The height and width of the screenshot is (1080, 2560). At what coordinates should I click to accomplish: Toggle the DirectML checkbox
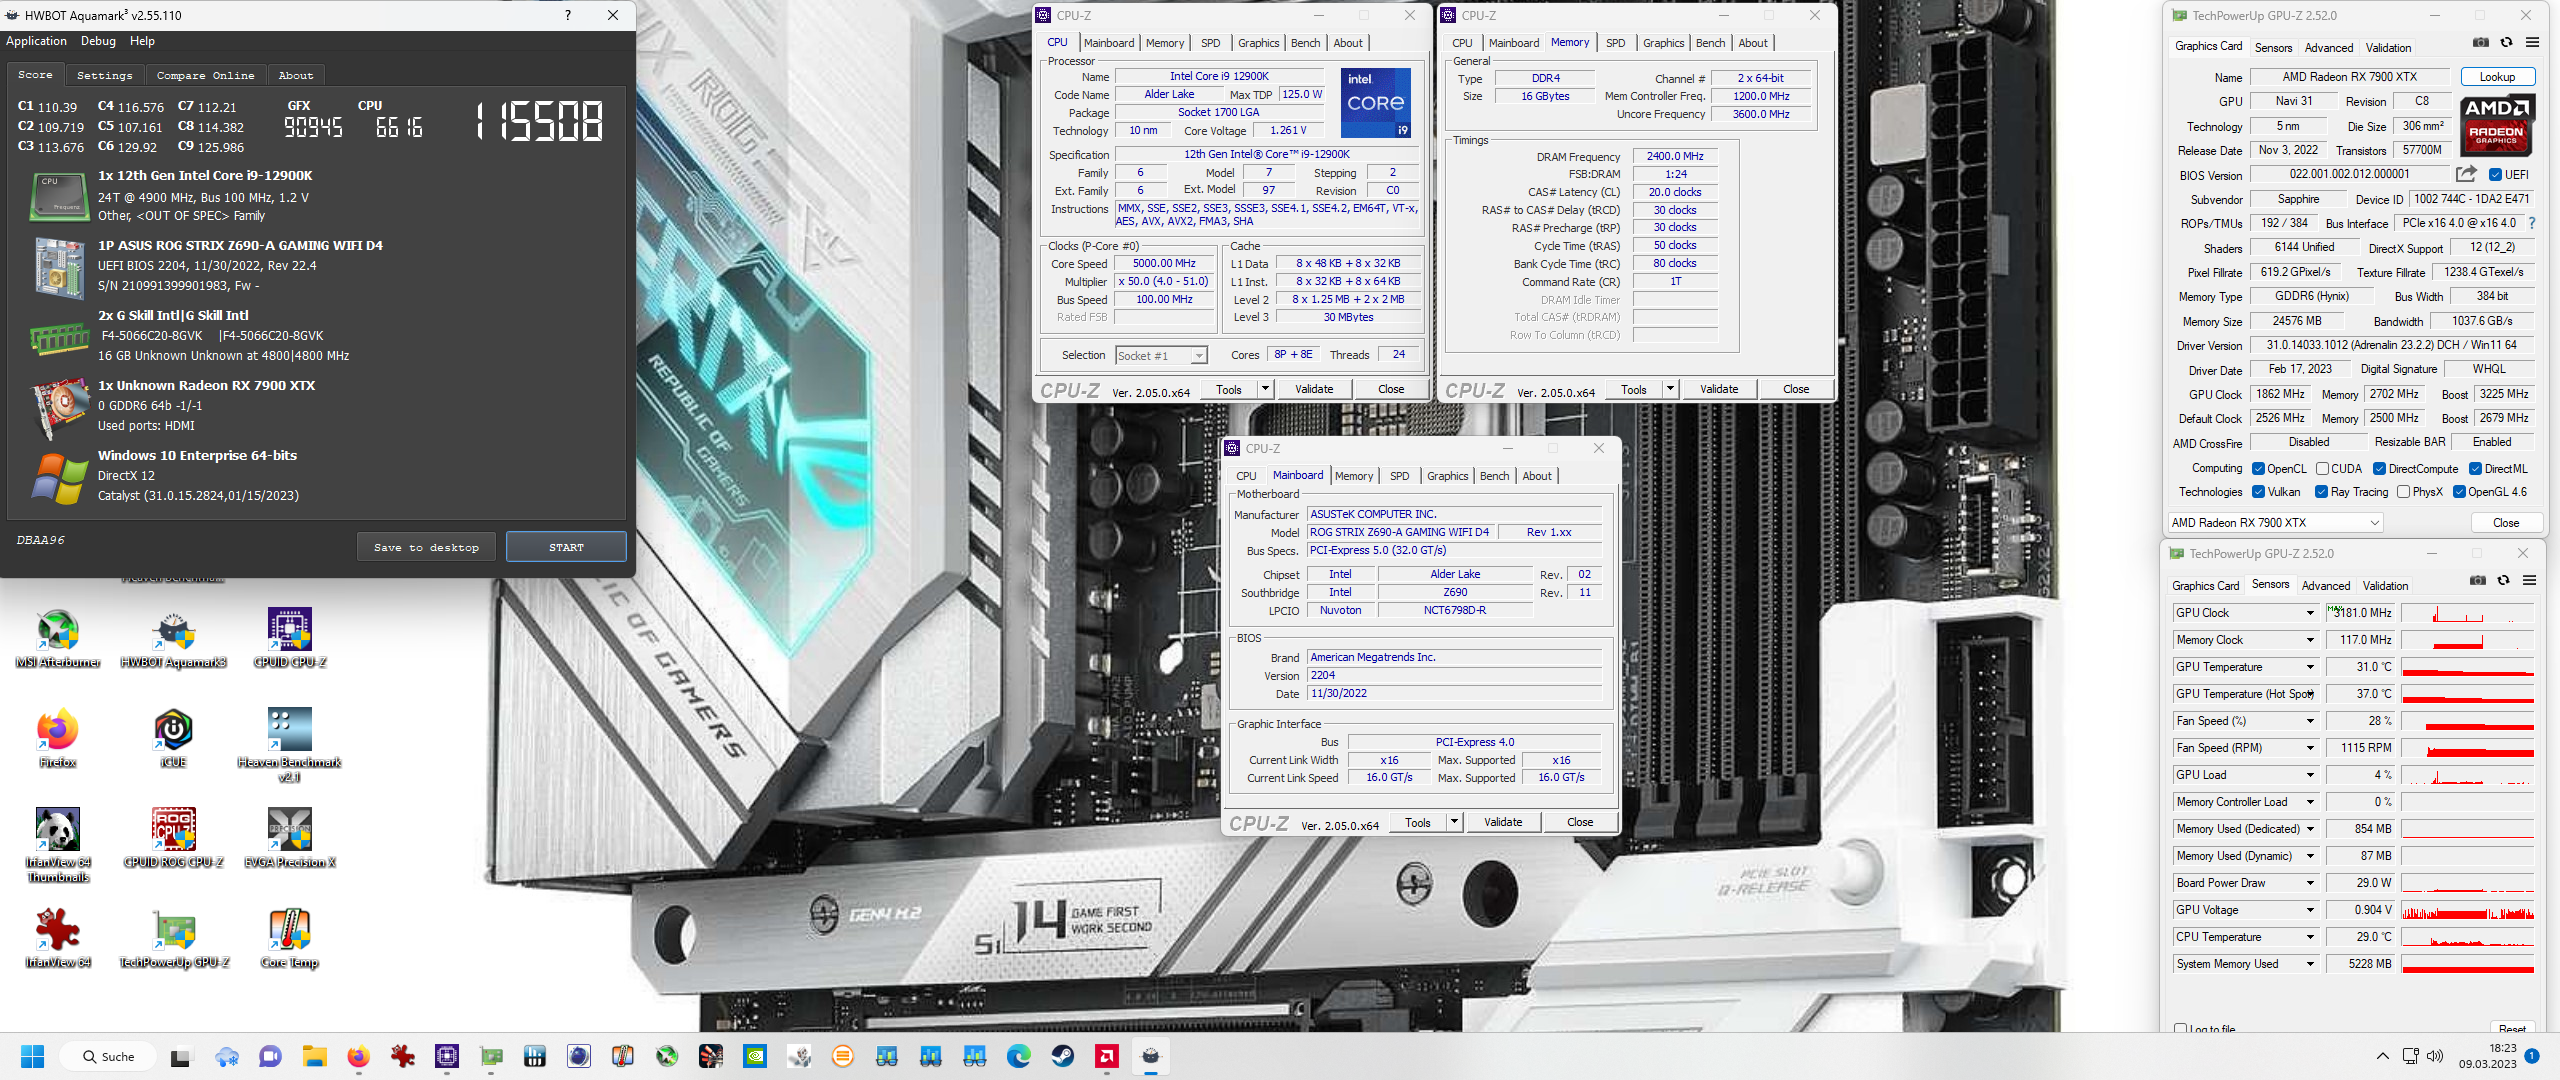pos(2474,469)
